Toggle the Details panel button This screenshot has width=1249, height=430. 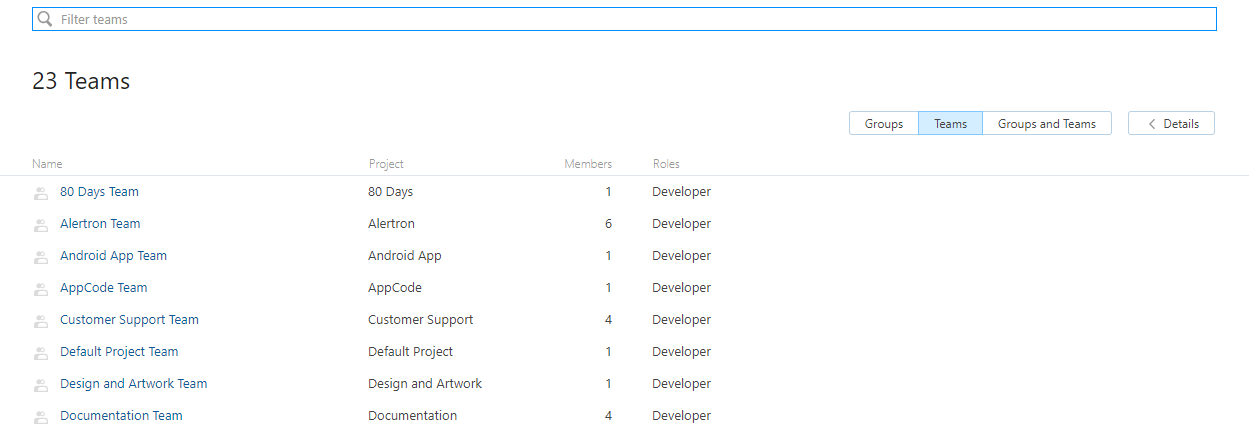(1171, 123)
